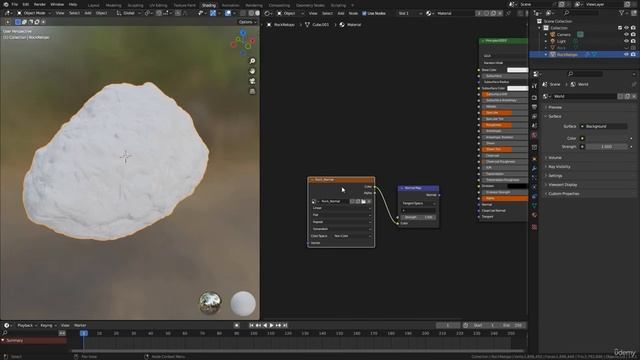640x360 pixels.
Task: Open the Render properties tab icon
Action: pyautogui.click(x=534, y=97)
